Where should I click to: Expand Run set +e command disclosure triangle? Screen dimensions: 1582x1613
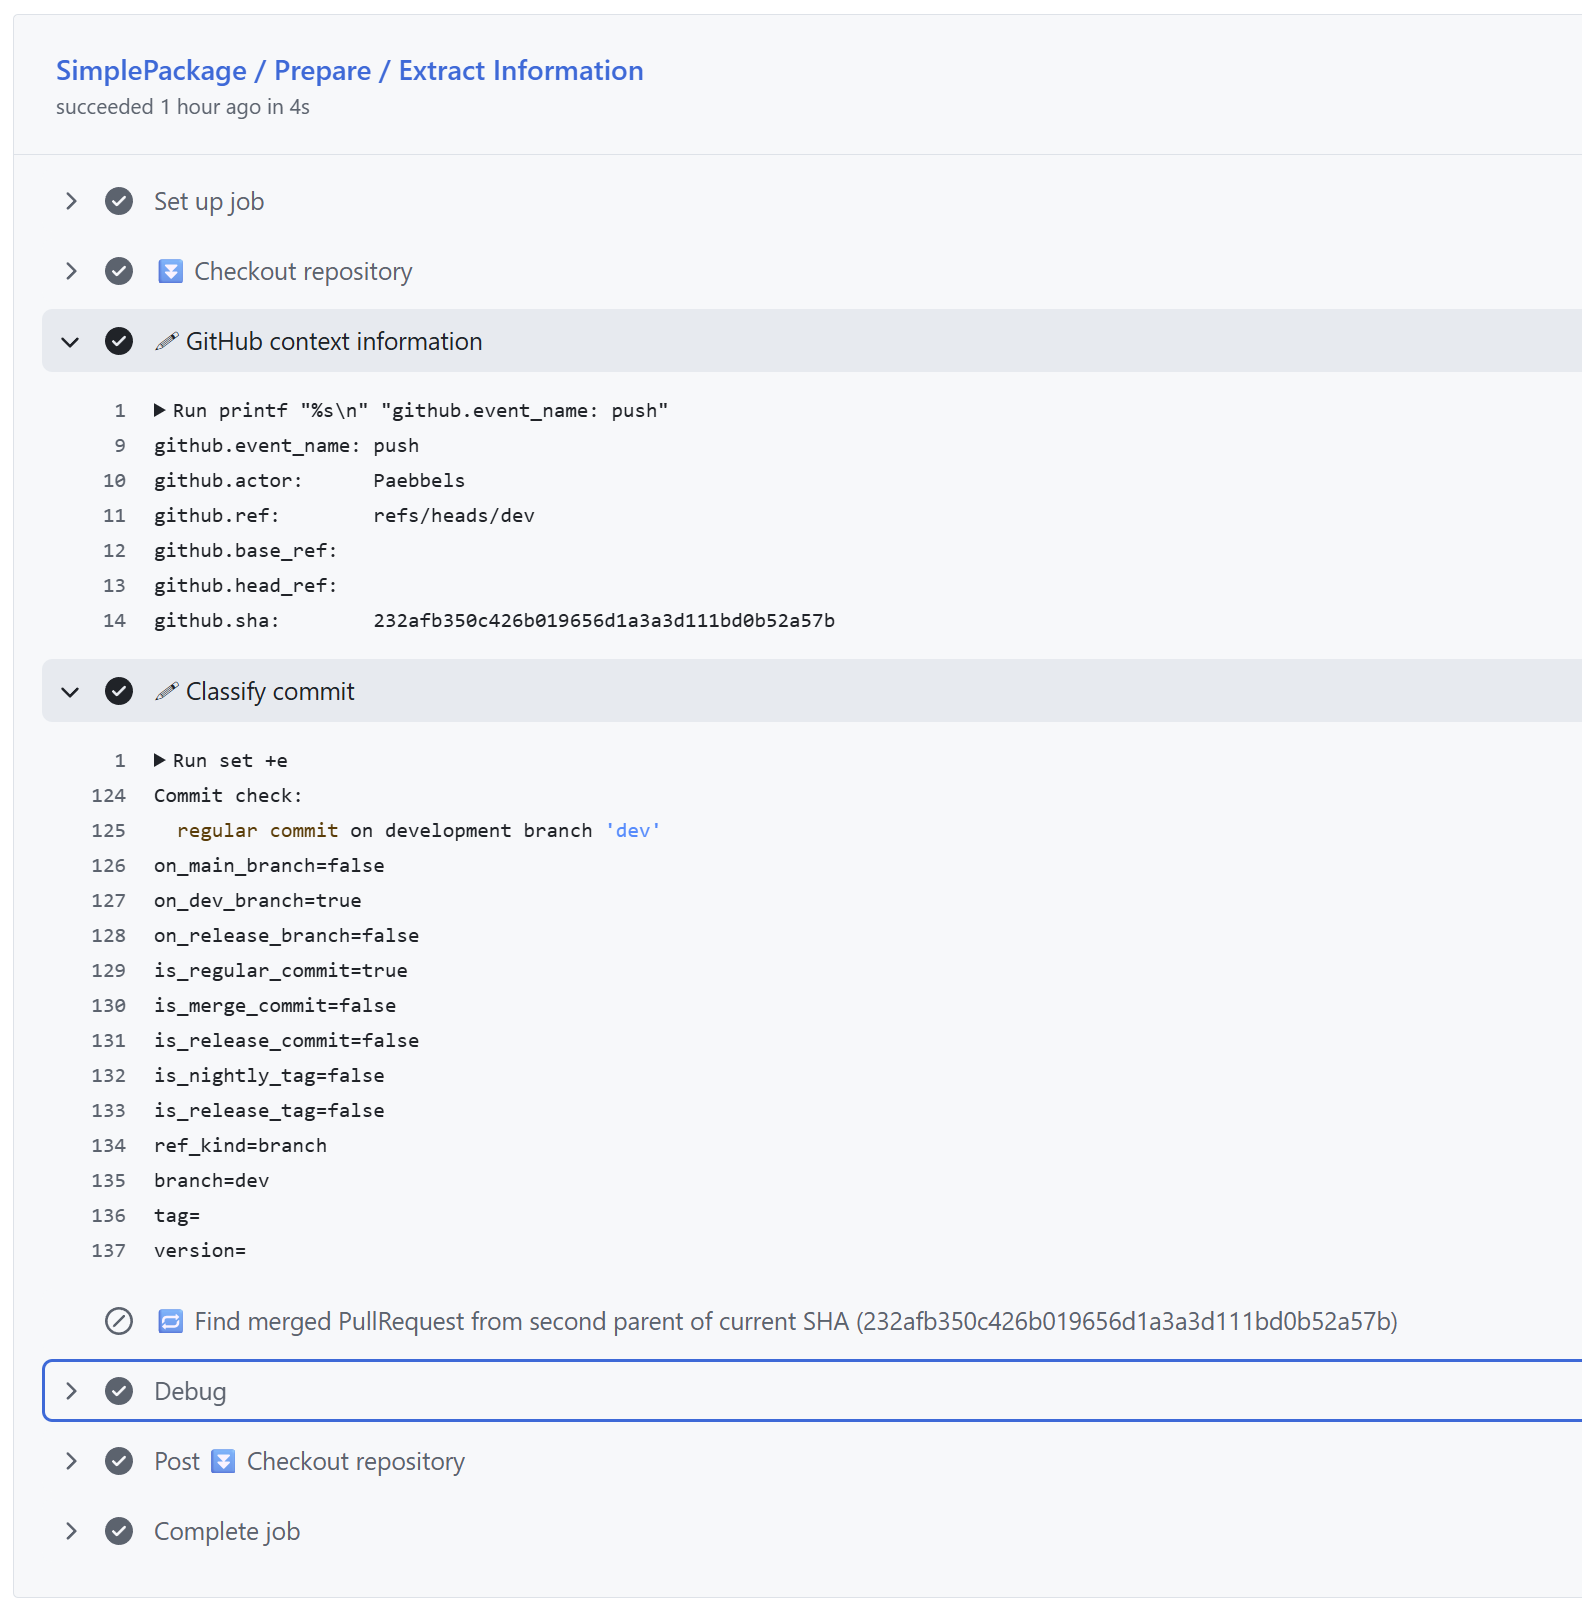click(x=160, y=760)
